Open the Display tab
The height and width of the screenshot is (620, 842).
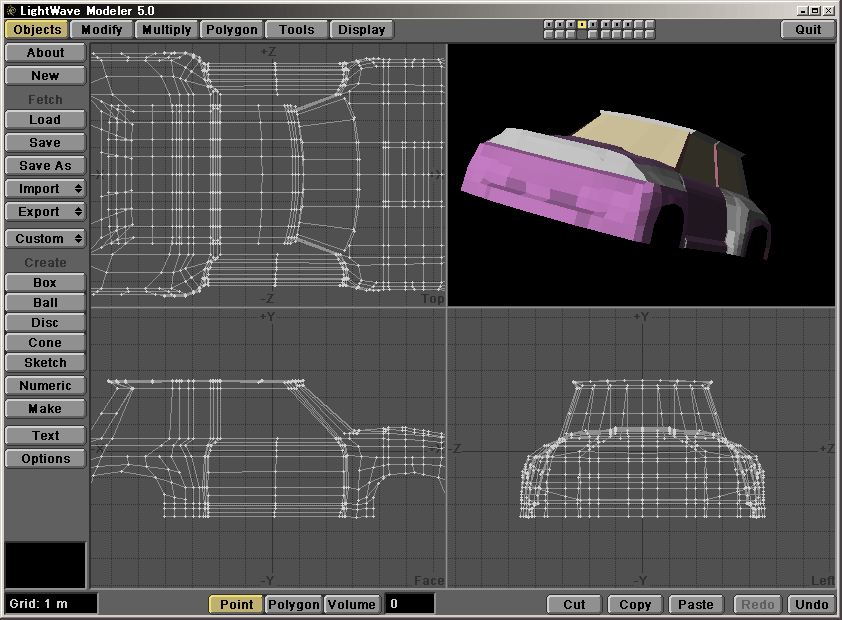(361, 30)
